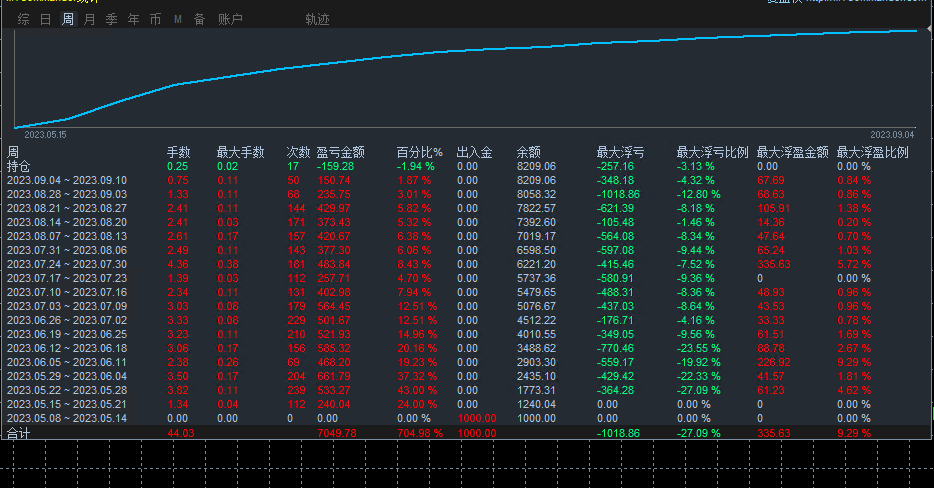
Task: Select week row 2023.06.05 ~ 2023.06.11
Action: 466,362
